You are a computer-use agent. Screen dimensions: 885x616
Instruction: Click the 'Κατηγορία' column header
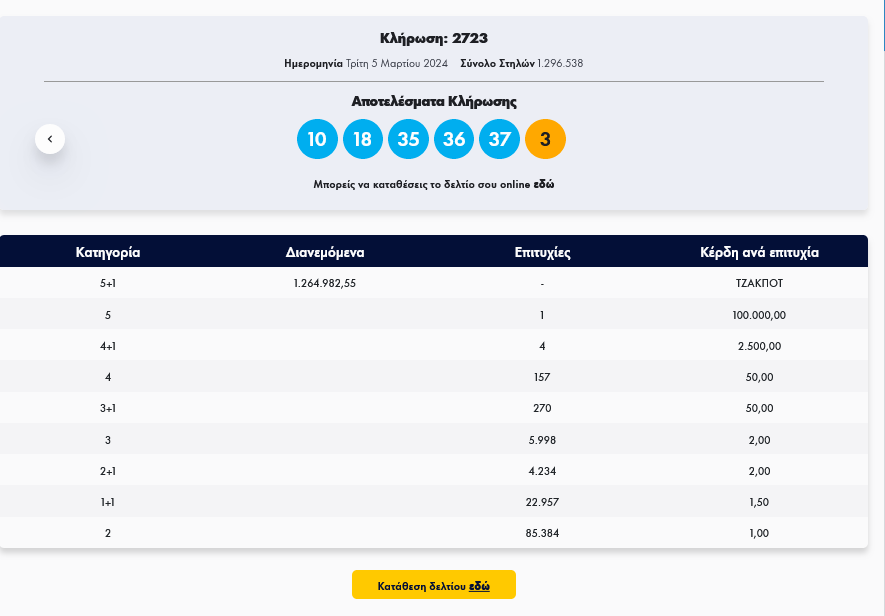(x=108, y=252)
